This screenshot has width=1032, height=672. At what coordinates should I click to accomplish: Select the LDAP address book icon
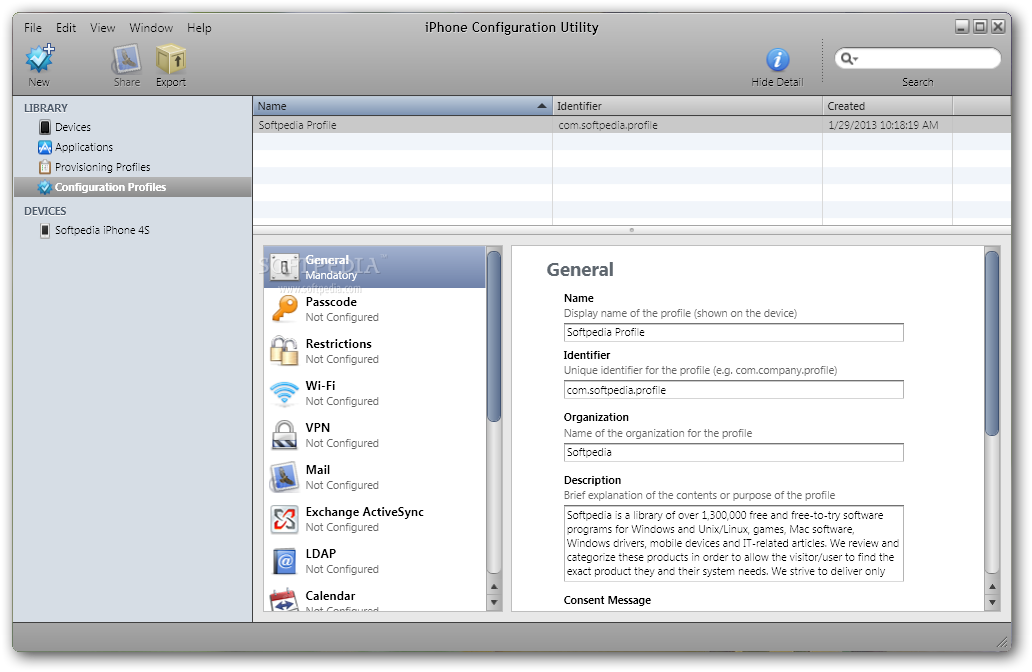284,561
